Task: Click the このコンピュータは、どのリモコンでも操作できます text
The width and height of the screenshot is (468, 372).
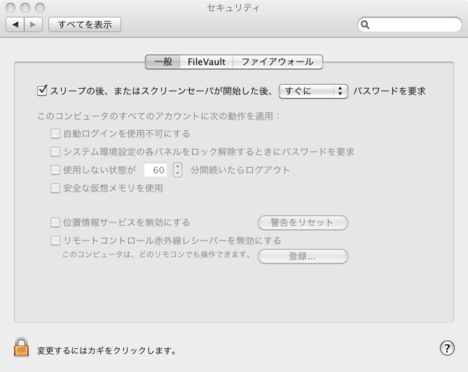Action: (x=156, y=255)
